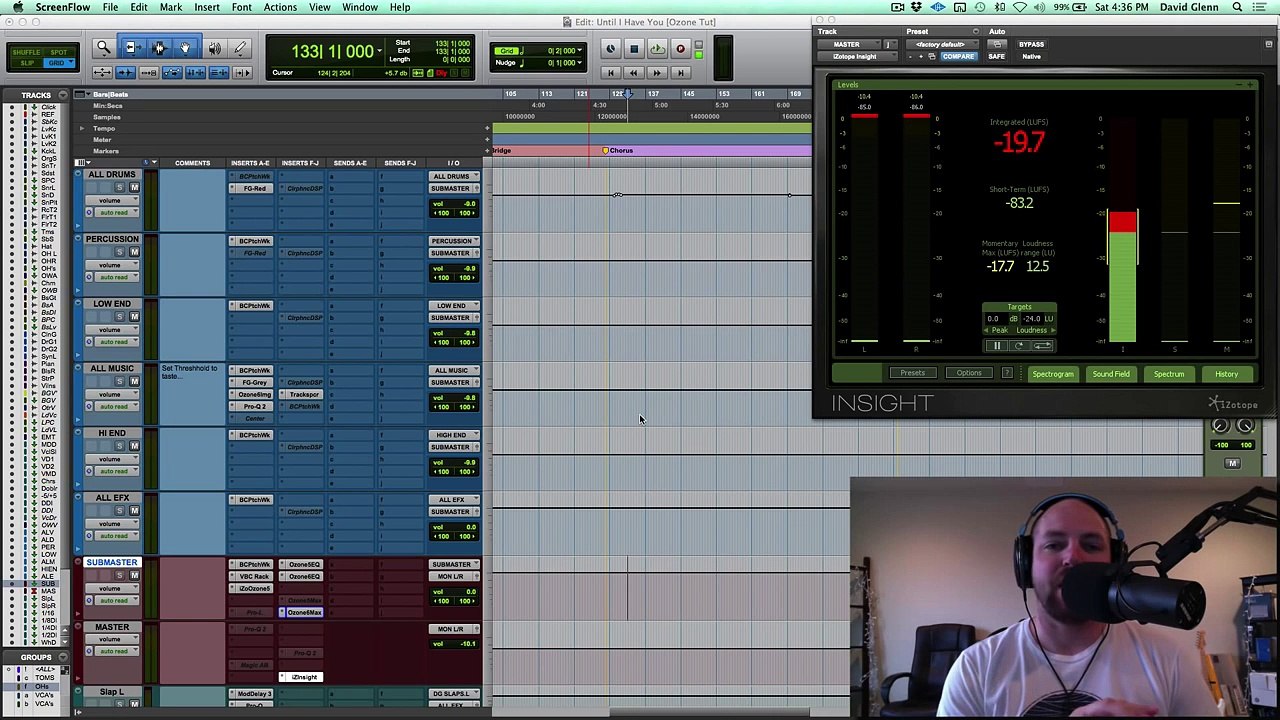Click the Insight Options button

pyautogui.click(x=969, y=374)
